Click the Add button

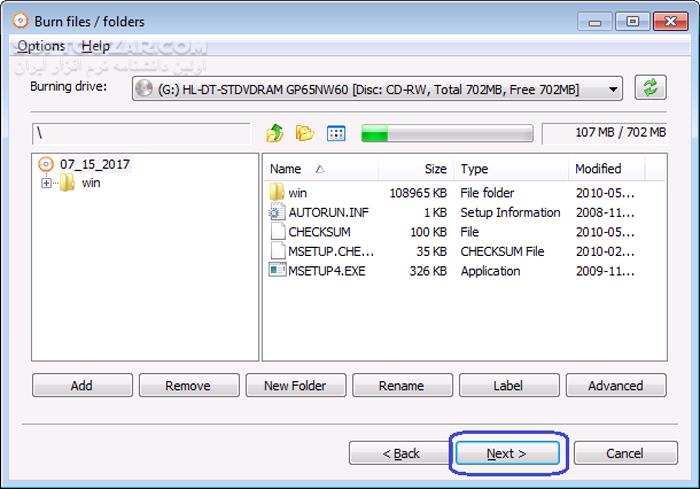point(82,385)
